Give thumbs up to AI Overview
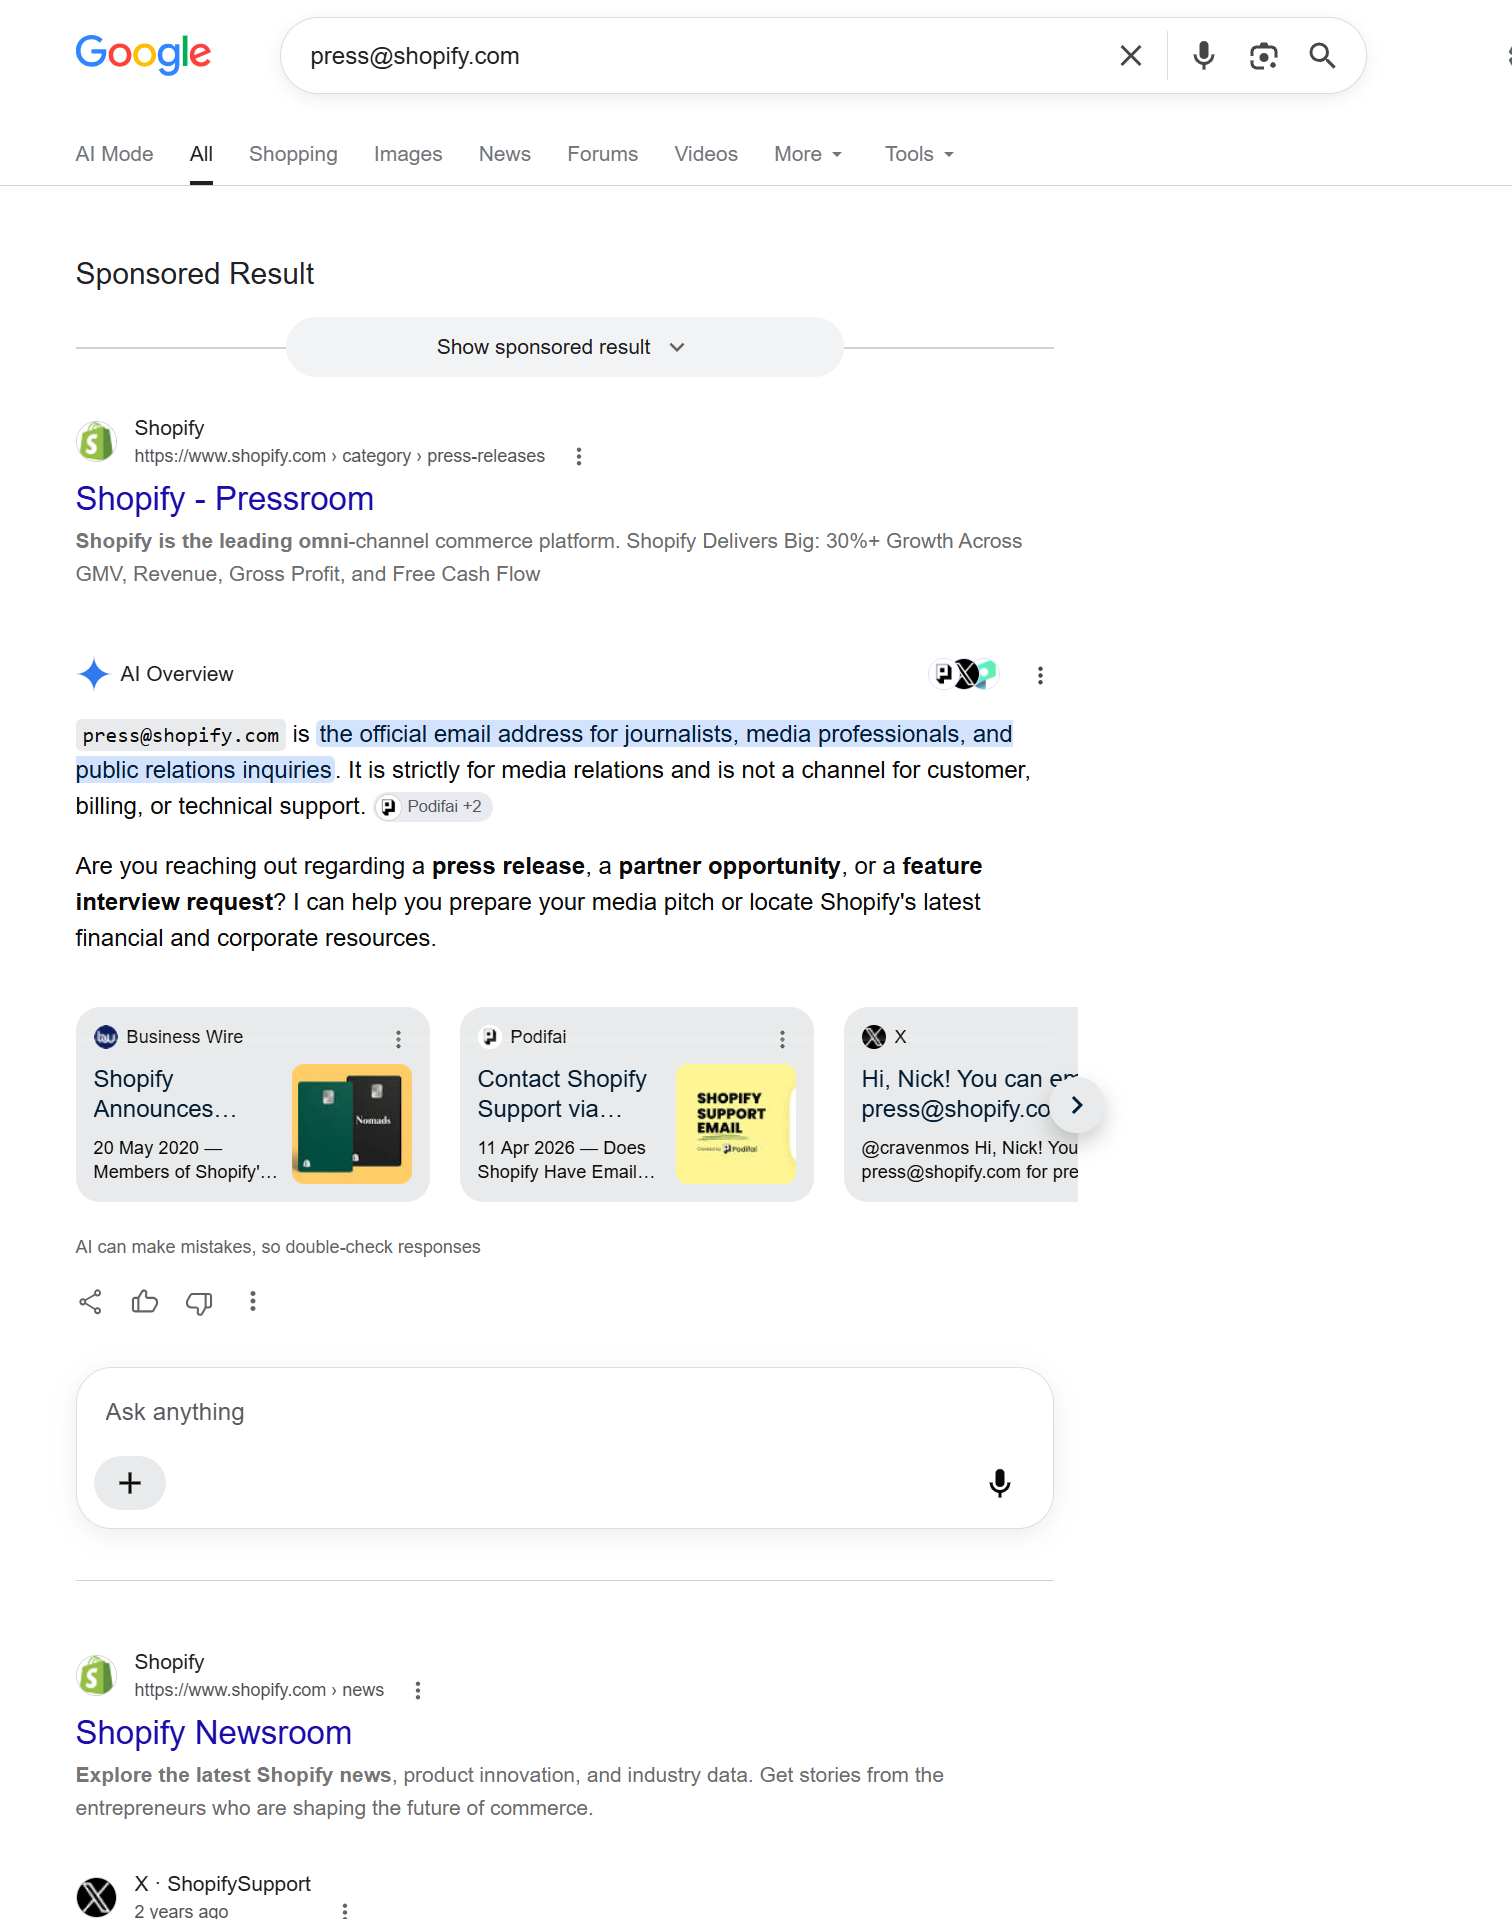This screenshot has height=1919, width=1512. pos(145,1301)
